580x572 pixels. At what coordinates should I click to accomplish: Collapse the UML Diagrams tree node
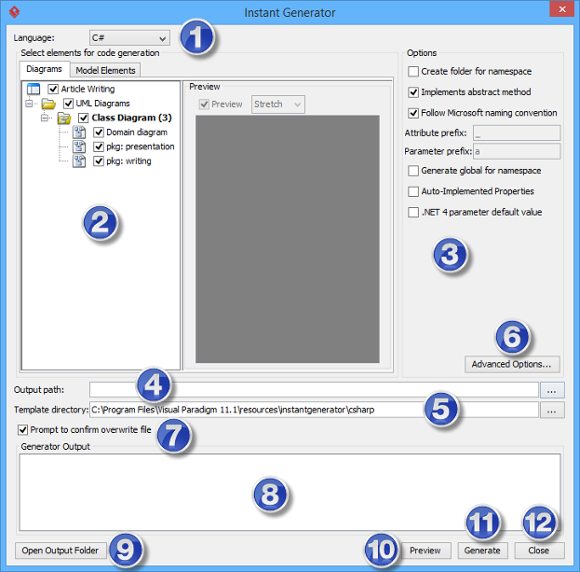pos(29,103)
